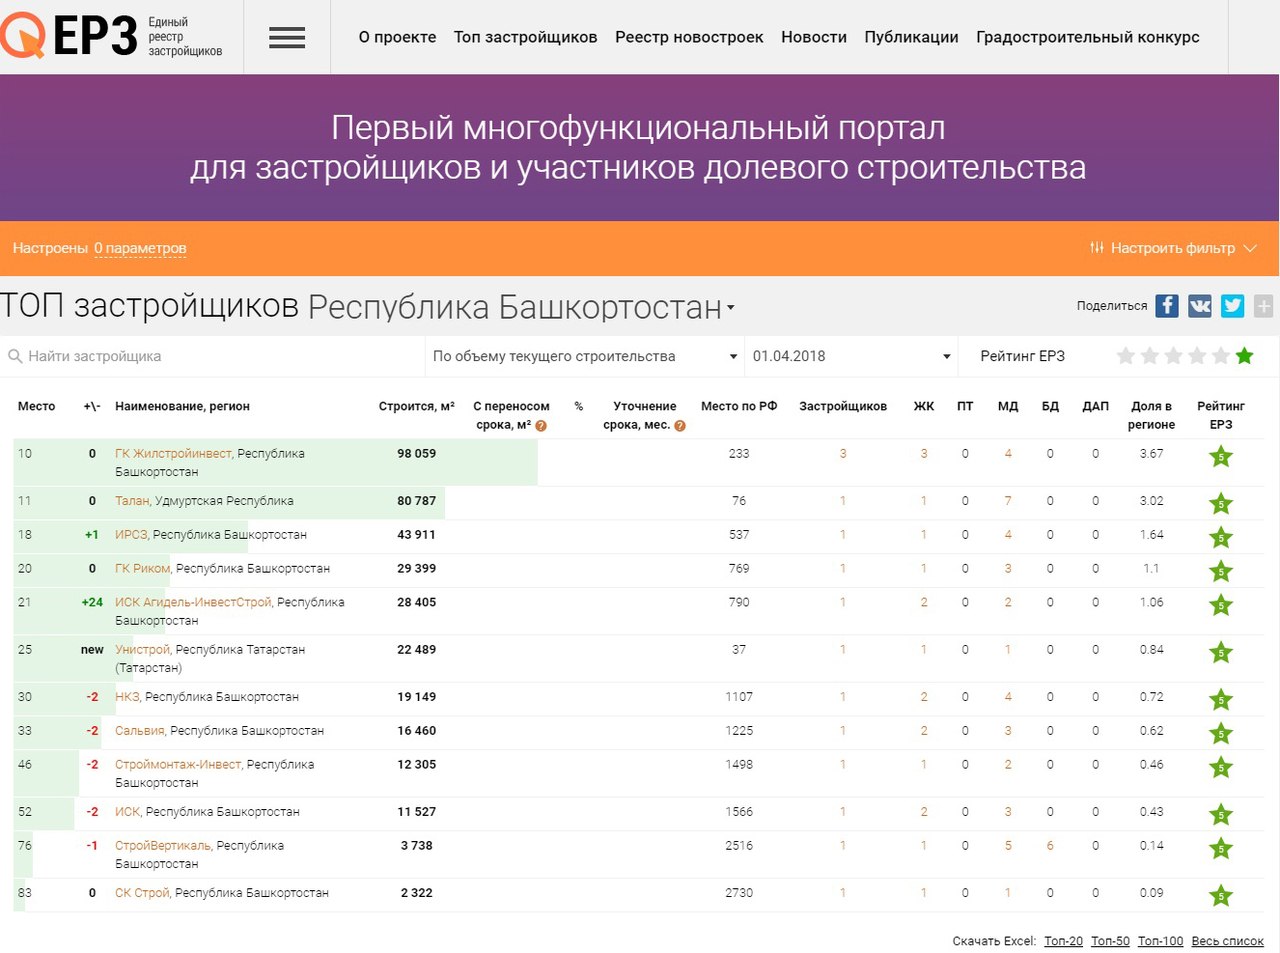Open help icon for 'Уточнение срока, мес.'
The image size is (1280, 953).
point(680,425)
